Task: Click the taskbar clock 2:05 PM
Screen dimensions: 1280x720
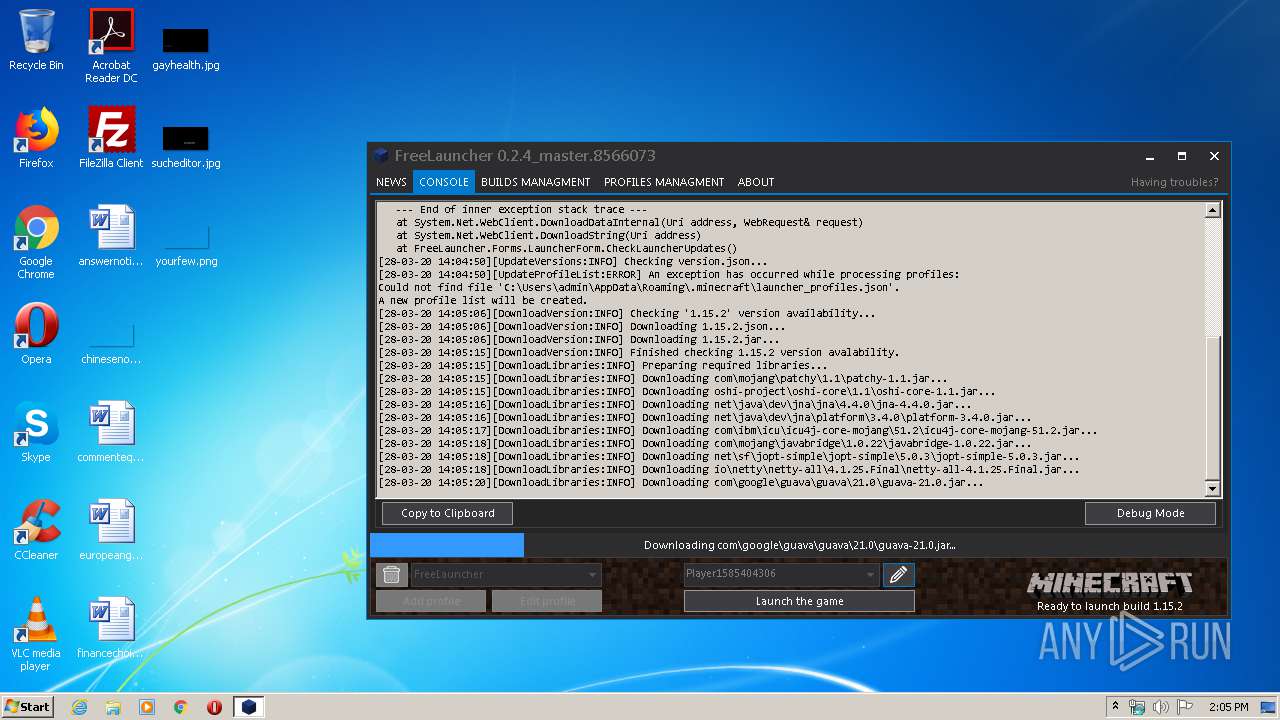Action: click(1228, 707)
